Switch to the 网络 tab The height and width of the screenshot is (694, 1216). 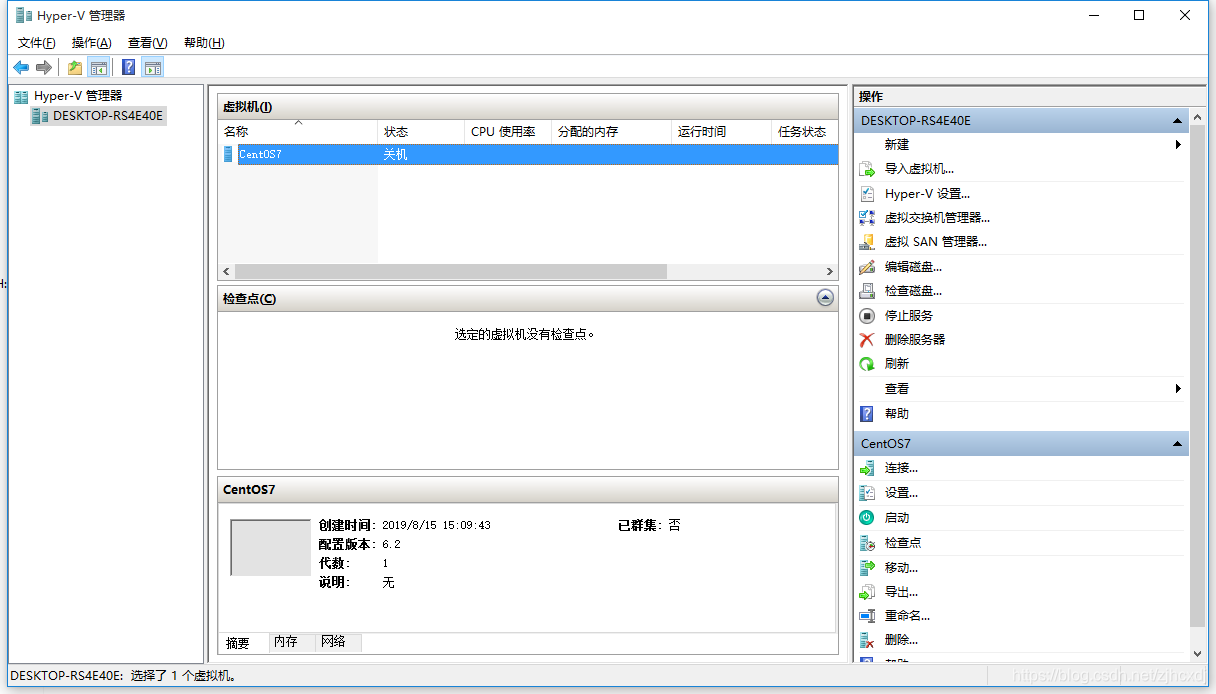tap(338, 642)
